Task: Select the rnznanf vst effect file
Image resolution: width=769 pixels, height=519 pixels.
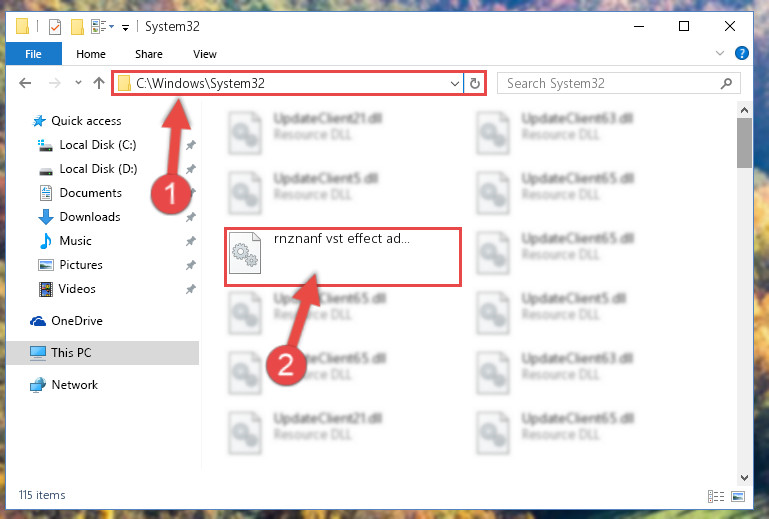Action: (343, 257)
